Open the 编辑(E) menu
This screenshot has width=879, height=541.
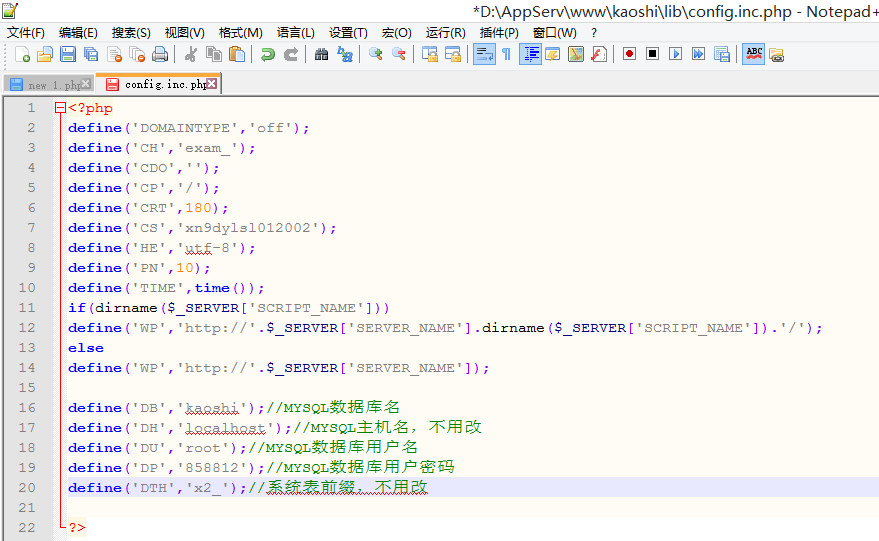tap(78, 33)
